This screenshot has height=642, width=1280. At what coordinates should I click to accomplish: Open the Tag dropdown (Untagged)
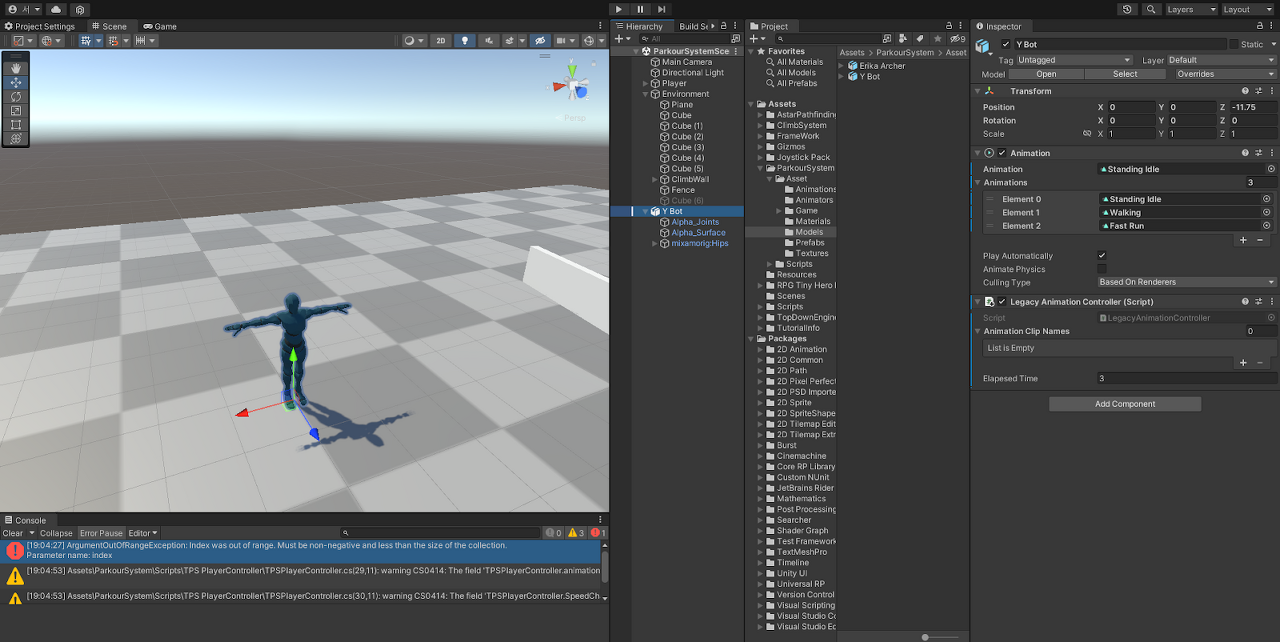(1075, 60)
